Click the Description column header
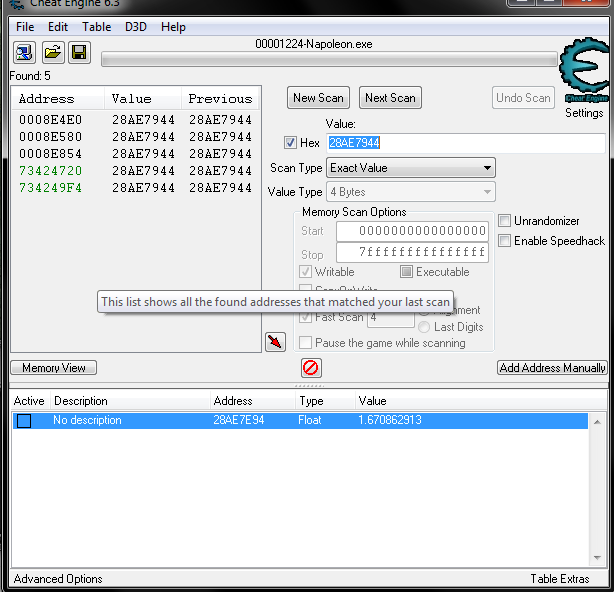Viewport: 614px width, 592px height. (130, 401)
